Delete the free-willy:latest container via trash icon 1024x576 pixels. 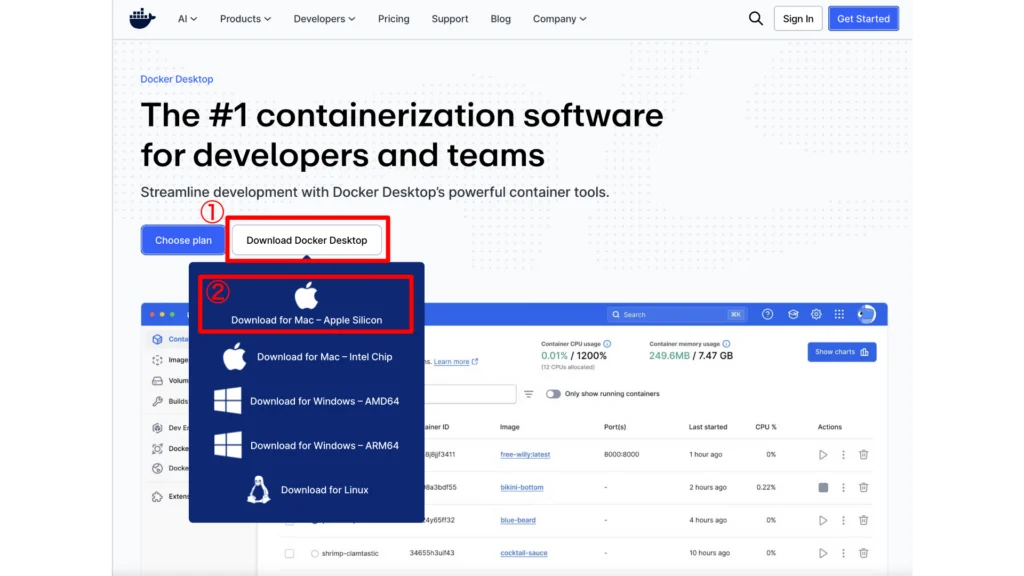[863, 455]
